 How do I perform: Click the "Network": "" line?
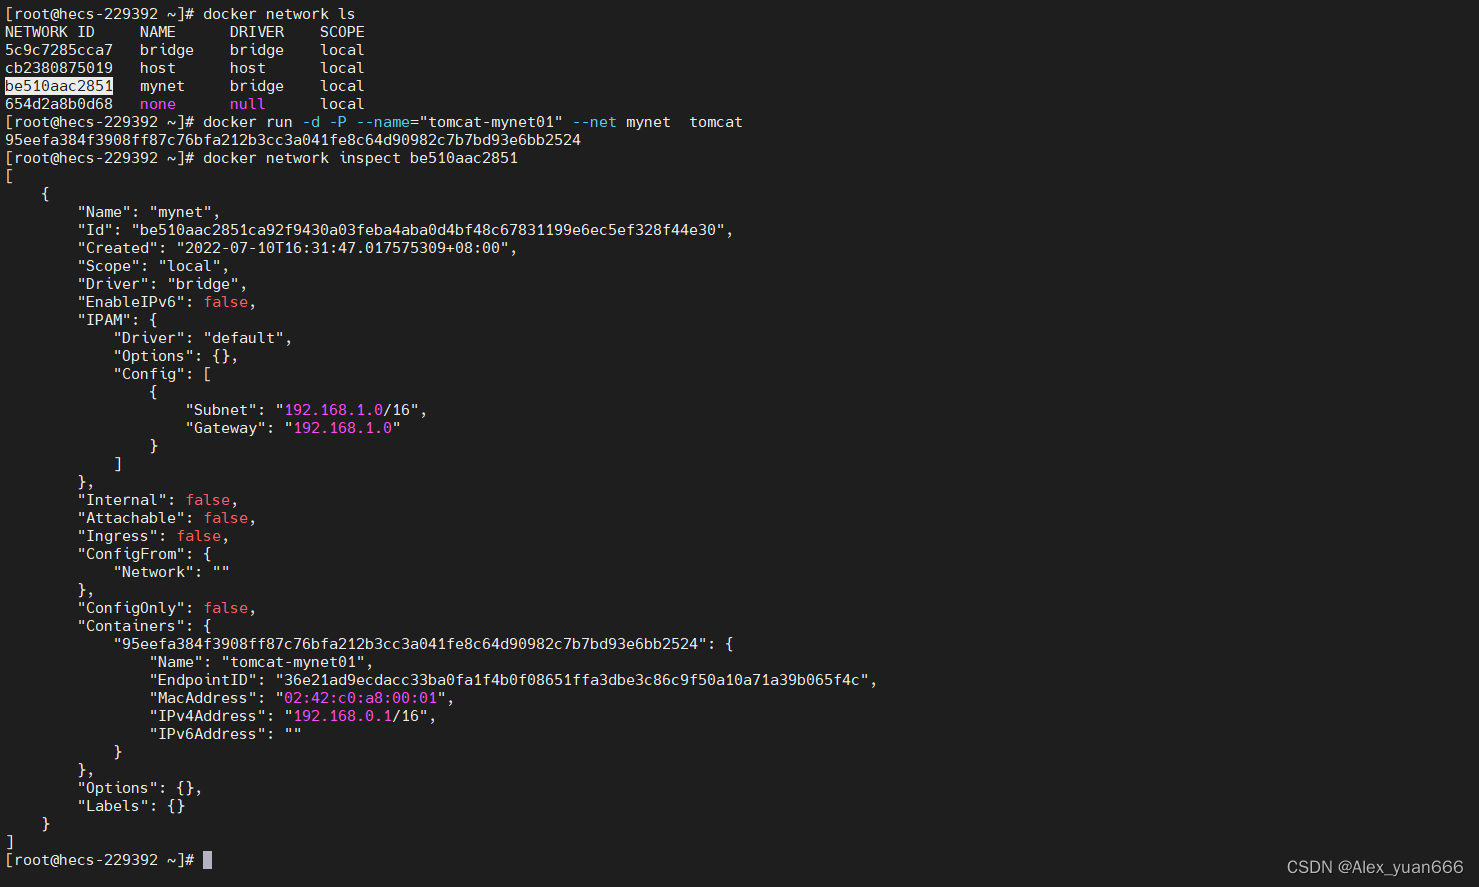(x=171, y=572)
